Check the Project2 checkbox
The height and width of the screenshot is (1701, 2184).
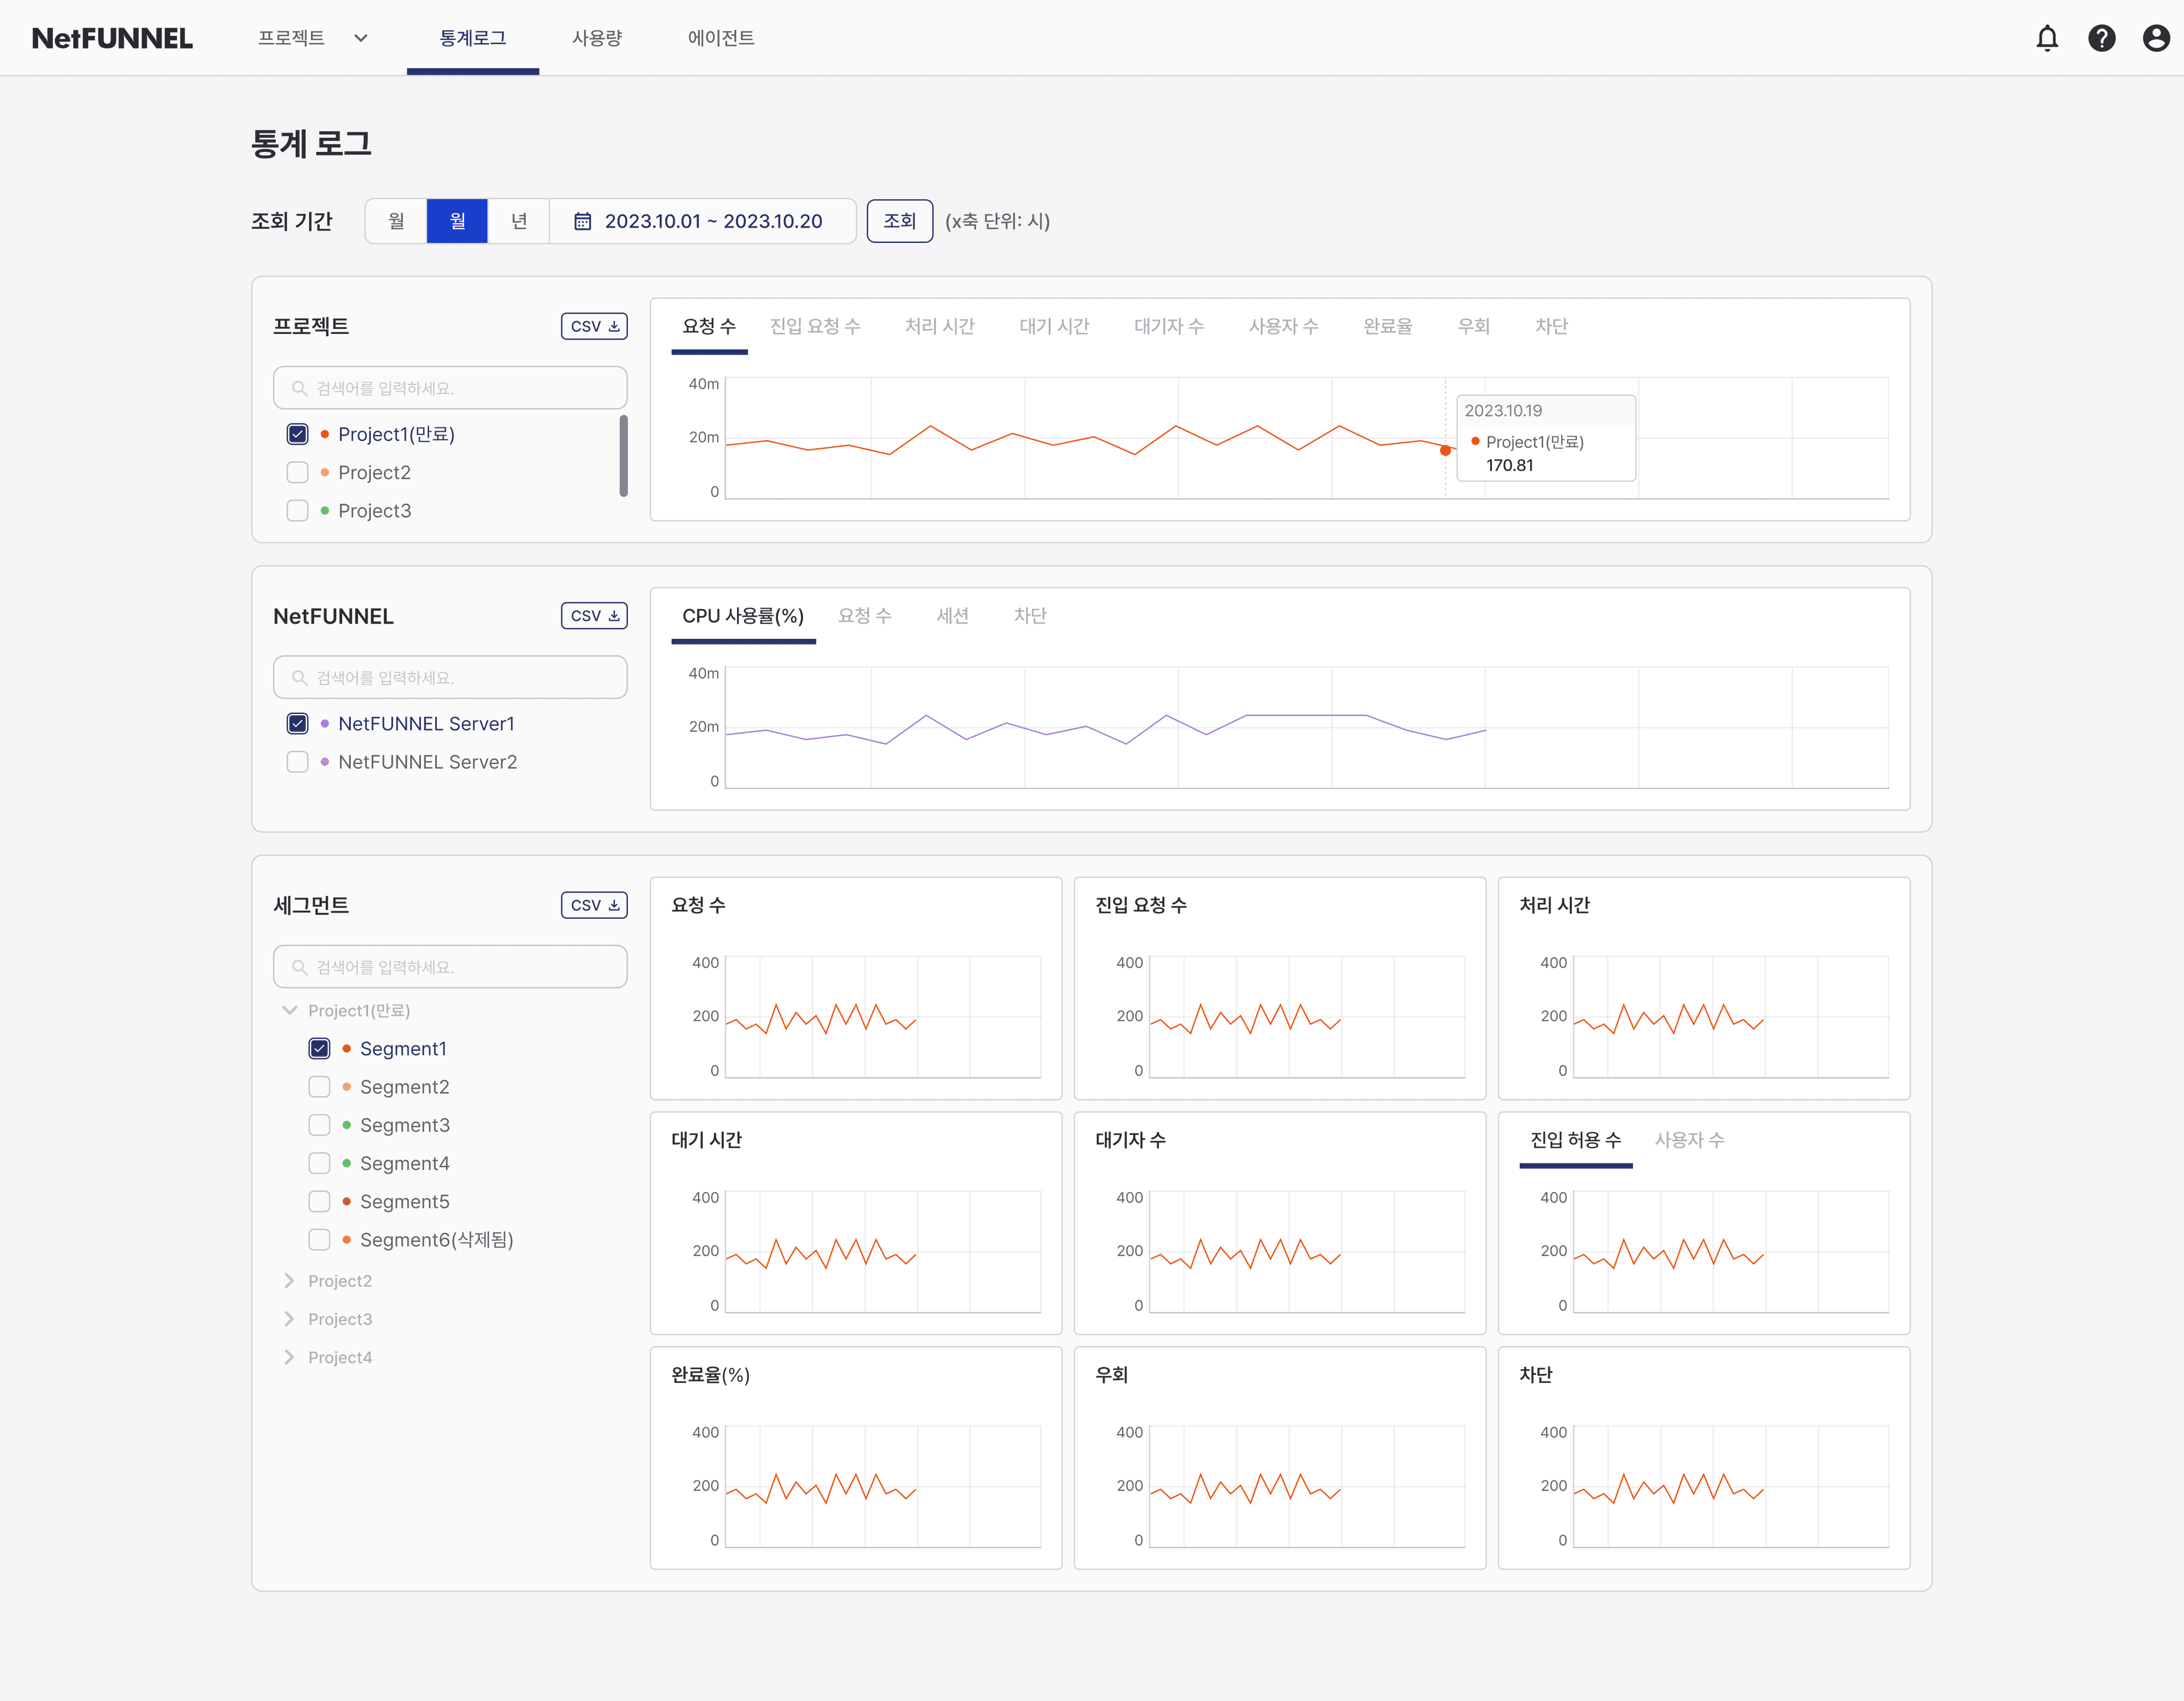tap(297, 472)
